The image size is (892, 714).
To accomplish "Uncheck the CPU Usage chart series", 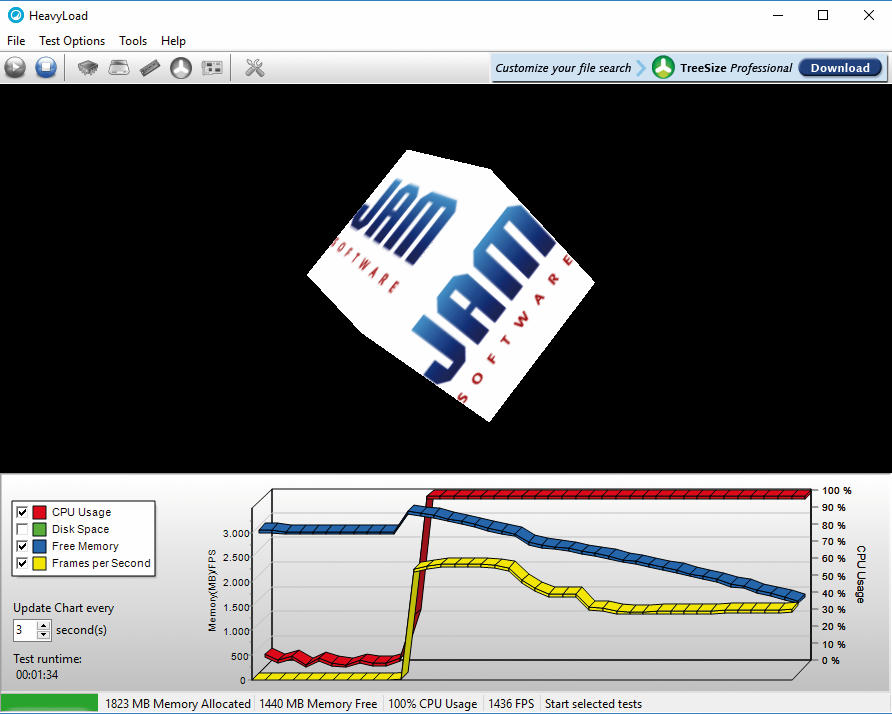I will (22, 512).
